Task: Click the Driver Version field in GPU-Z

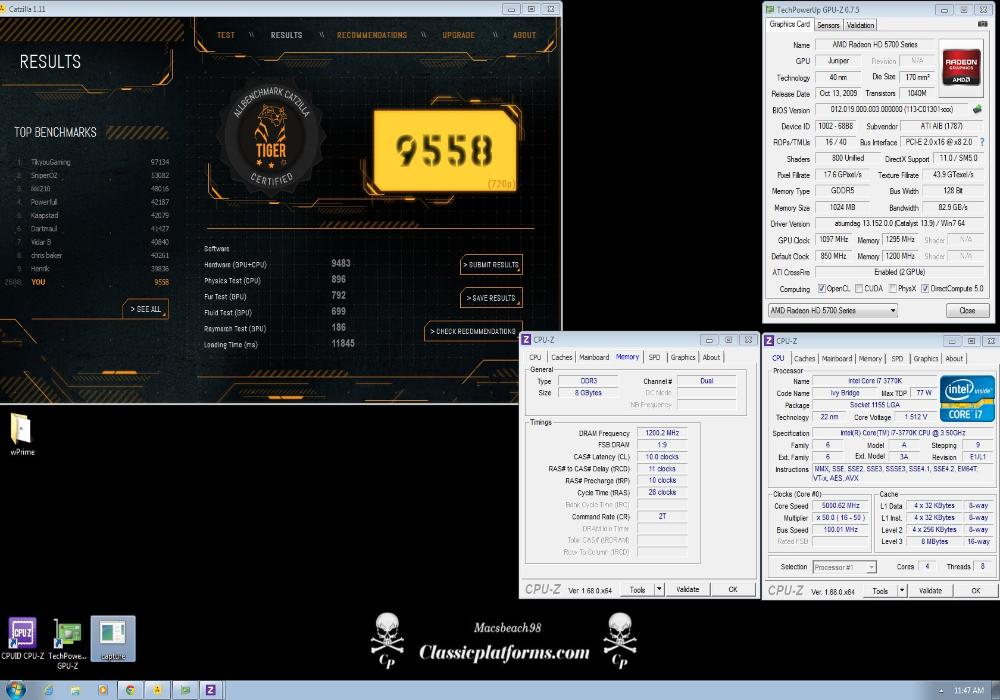Action: (900, 224)
